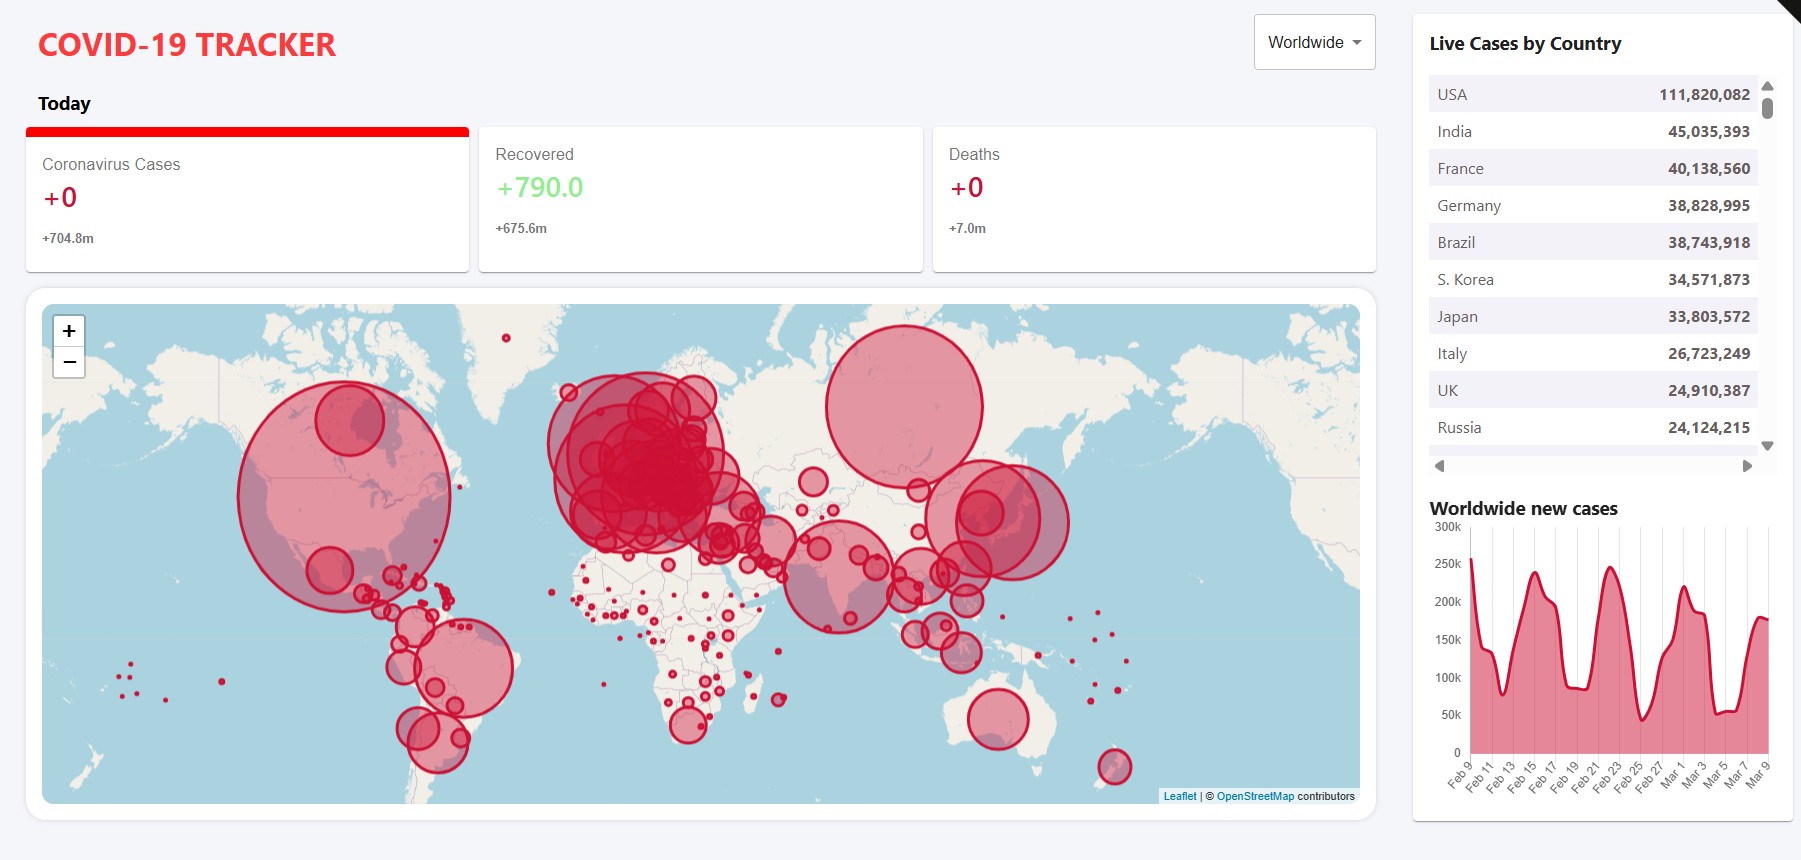The height and width of the screenshot is (860, 1801).
Task: Click the table's left scroll arrow
Action: coord(1439,466)
